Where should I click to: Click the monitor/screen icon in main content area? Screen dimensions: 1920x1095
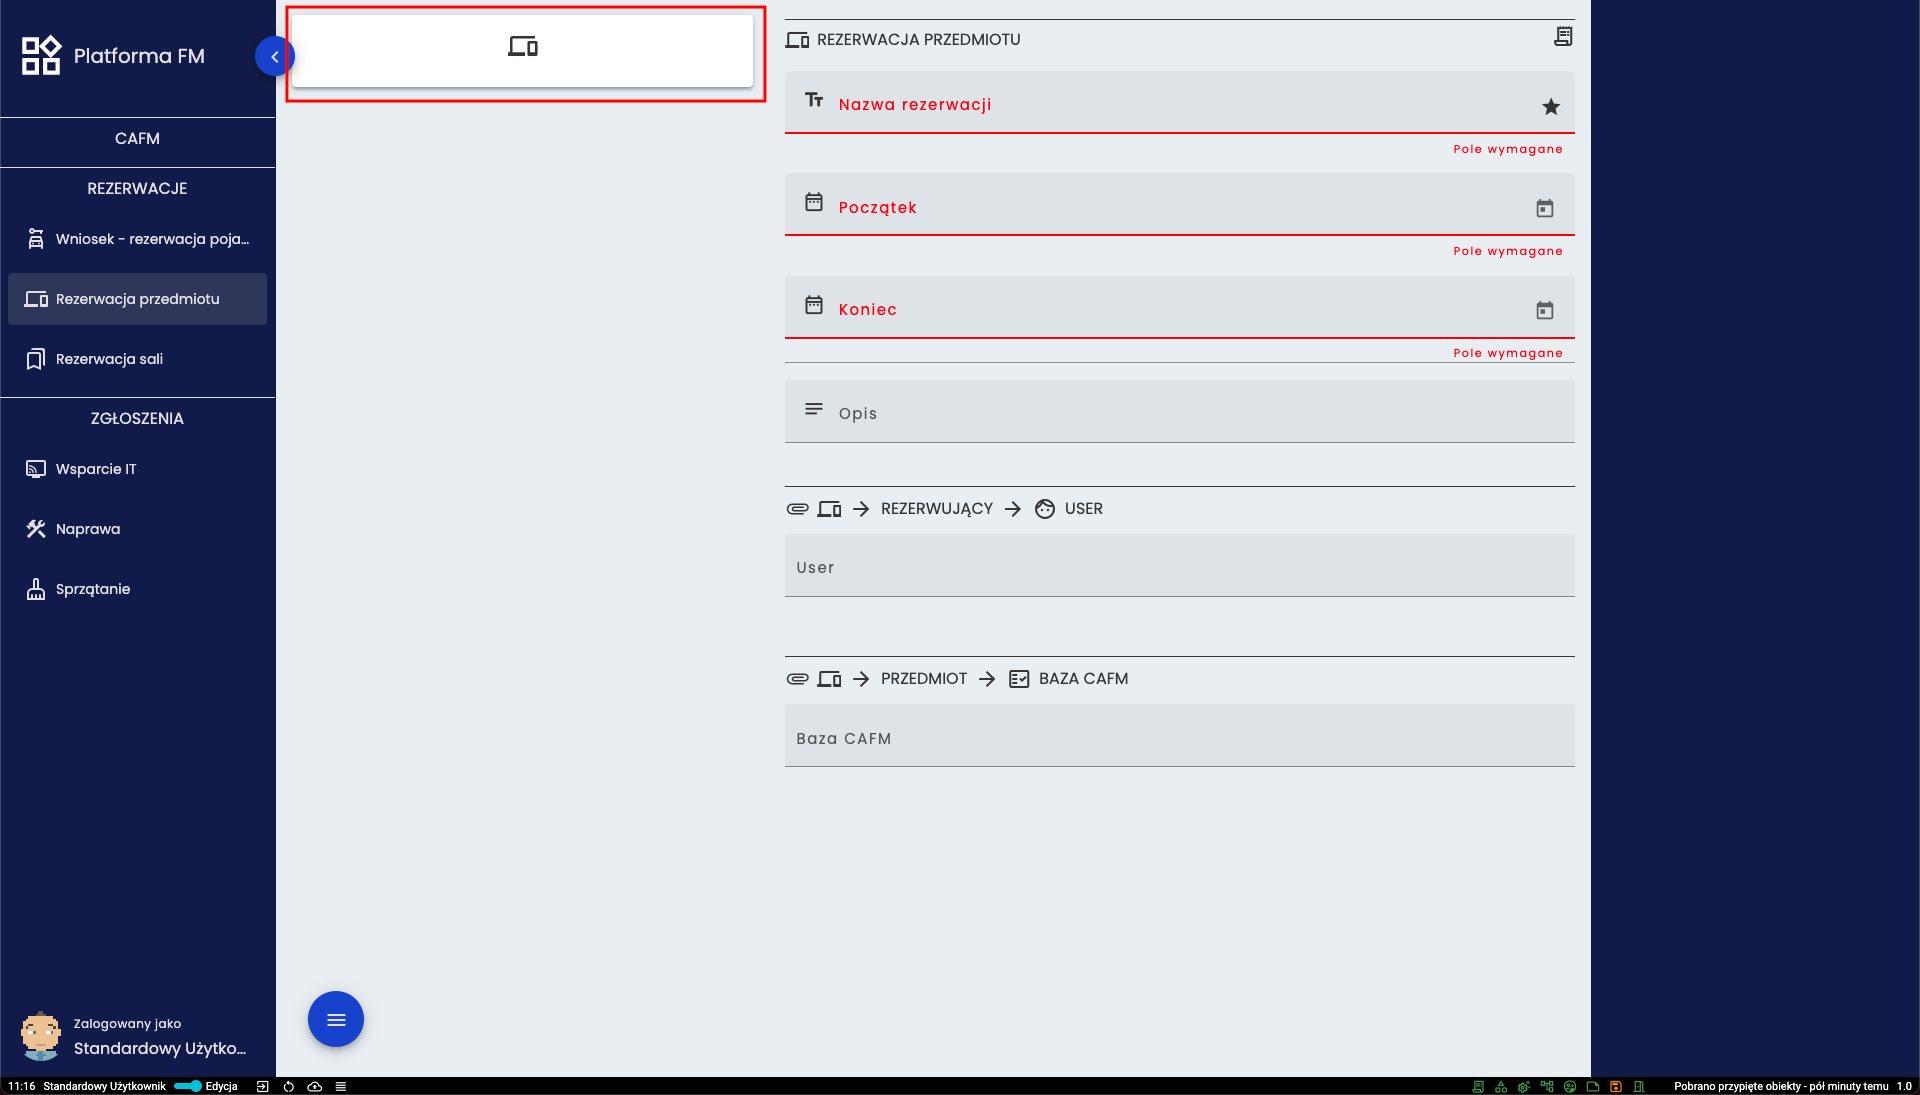(x=522, y=46)
